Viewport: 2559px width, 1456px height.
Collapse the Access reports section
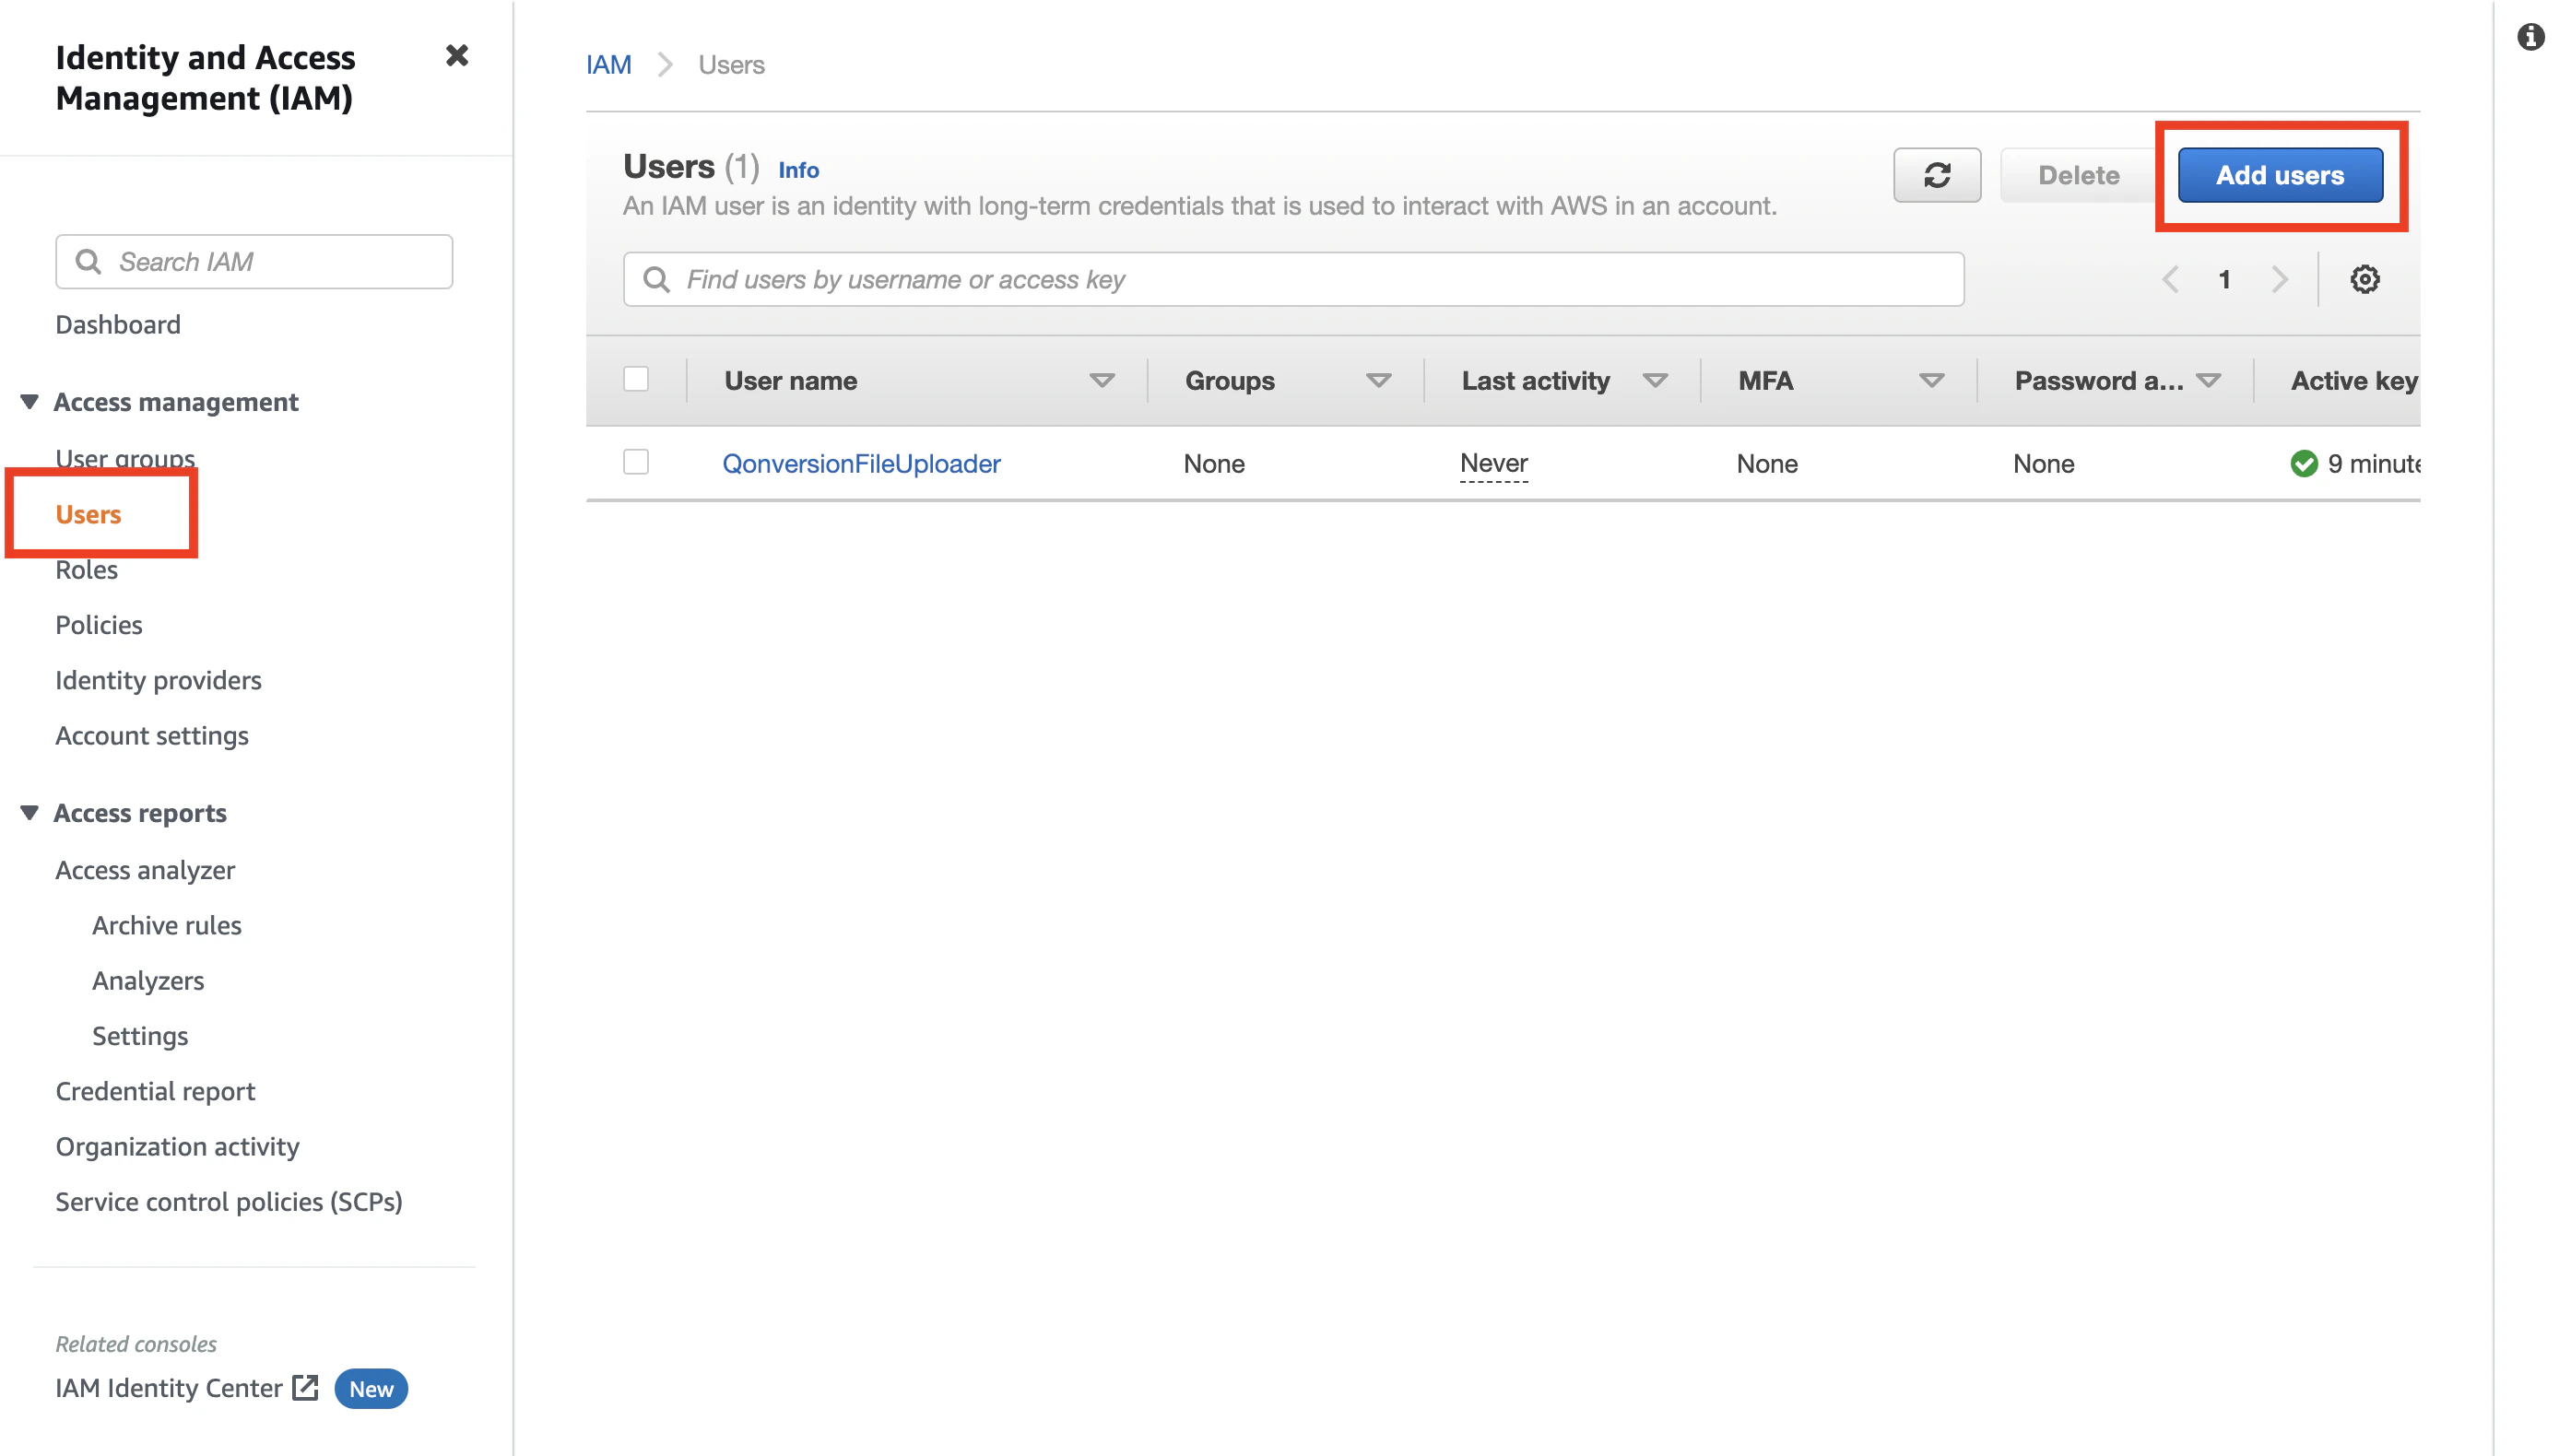(29, 813)
